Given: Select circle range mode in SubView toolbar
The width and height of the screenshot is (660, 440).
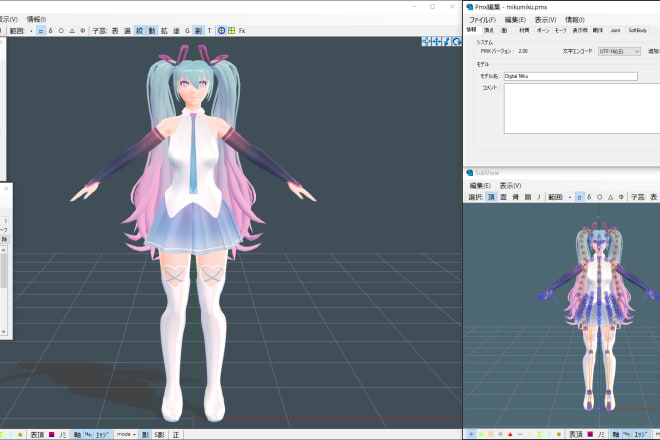Looking at the screenshot, I should 599,197.
